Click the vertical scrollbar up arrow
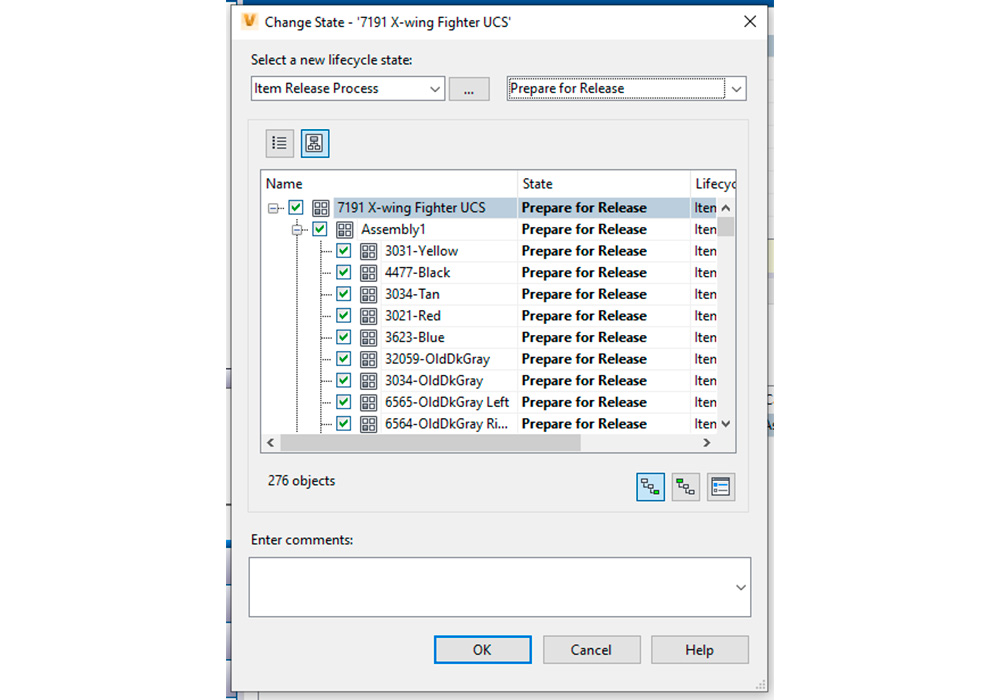Image resolution: width=1000 pixels, height=700 pixels. pos(726,208)
